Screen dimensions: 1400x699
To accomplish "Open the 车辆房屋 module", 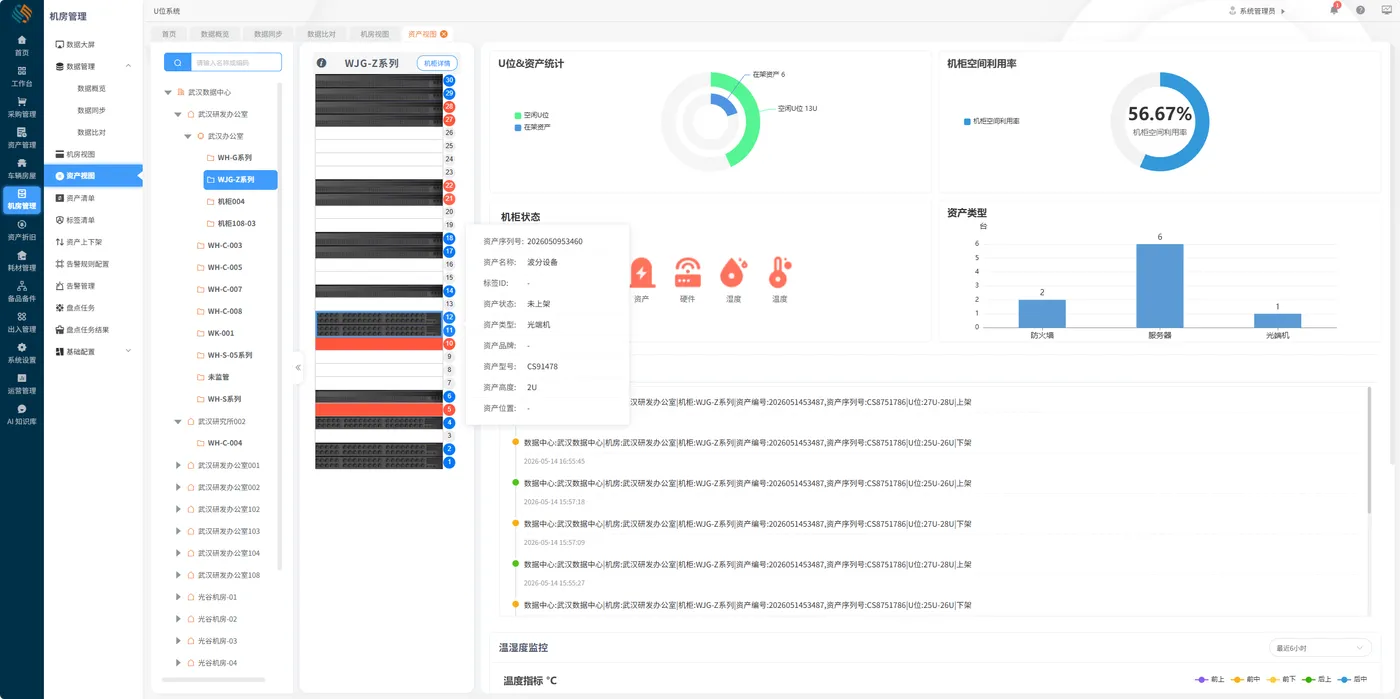I will [x=21, y=169].
